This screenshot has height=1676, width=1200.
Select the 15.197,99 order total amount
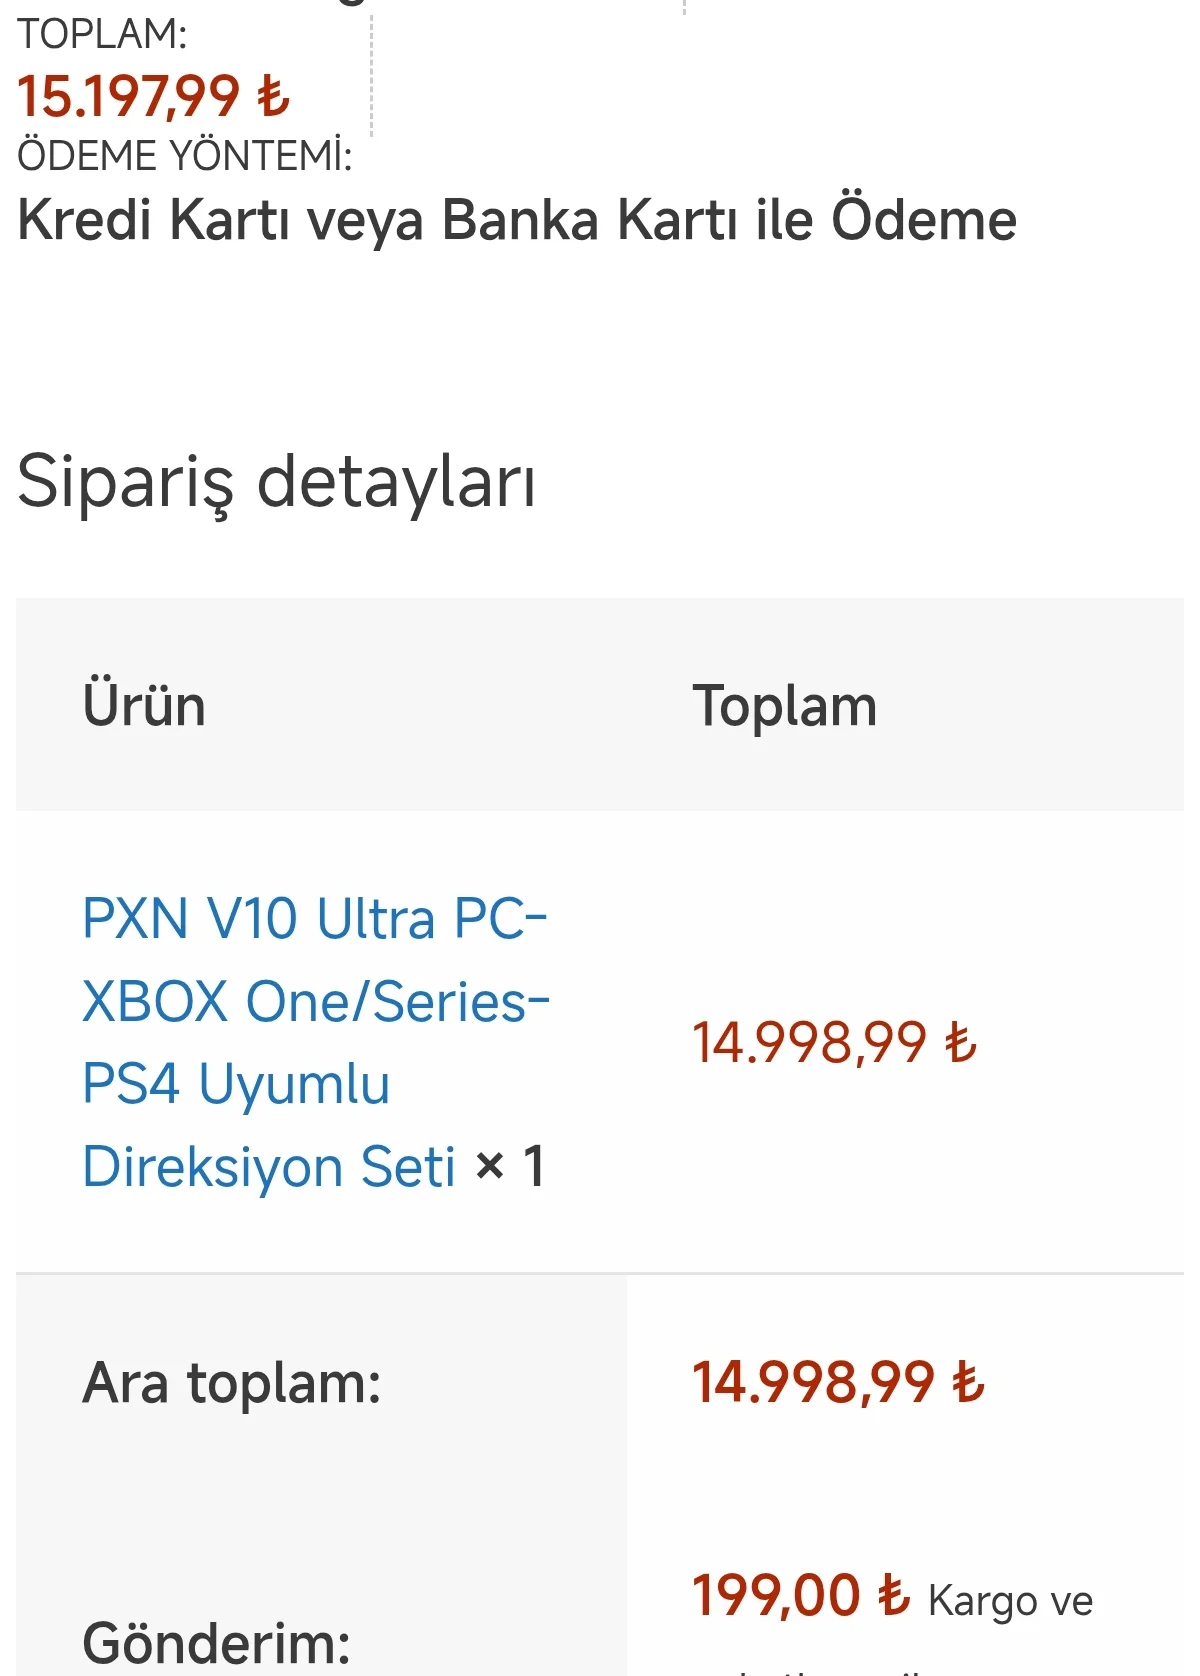pos(129,97)
